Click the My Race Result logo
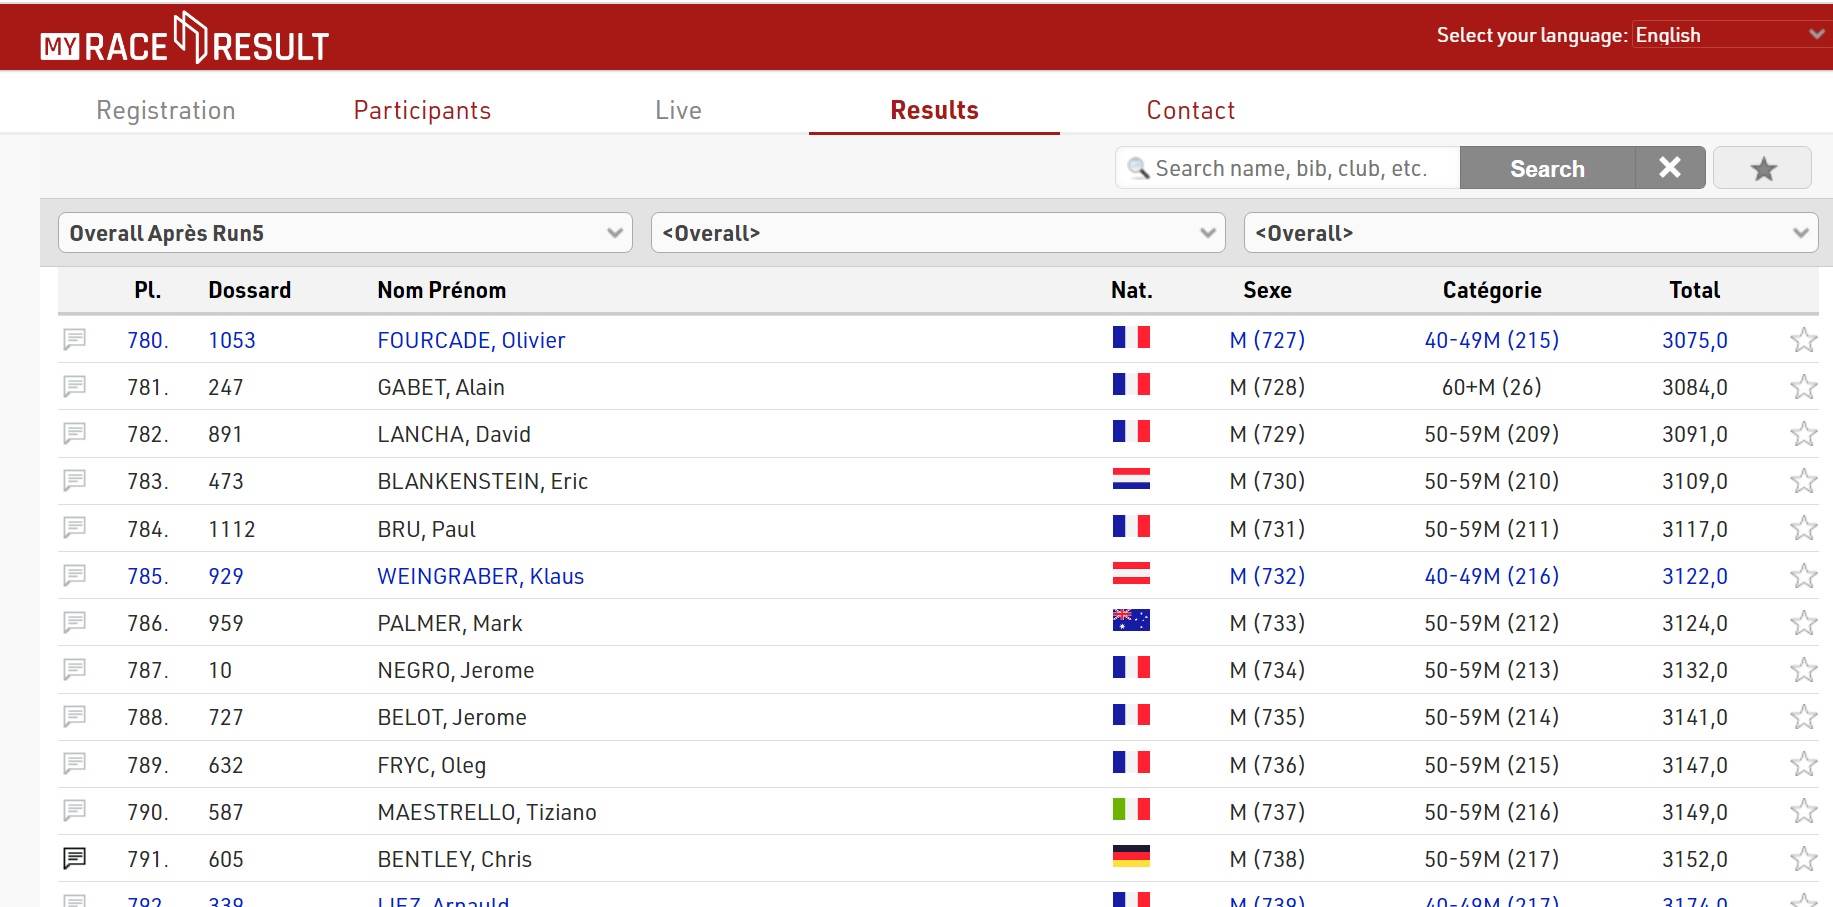Image resolution: width=1833 pixels, height=907 pixels. point(185,40)
